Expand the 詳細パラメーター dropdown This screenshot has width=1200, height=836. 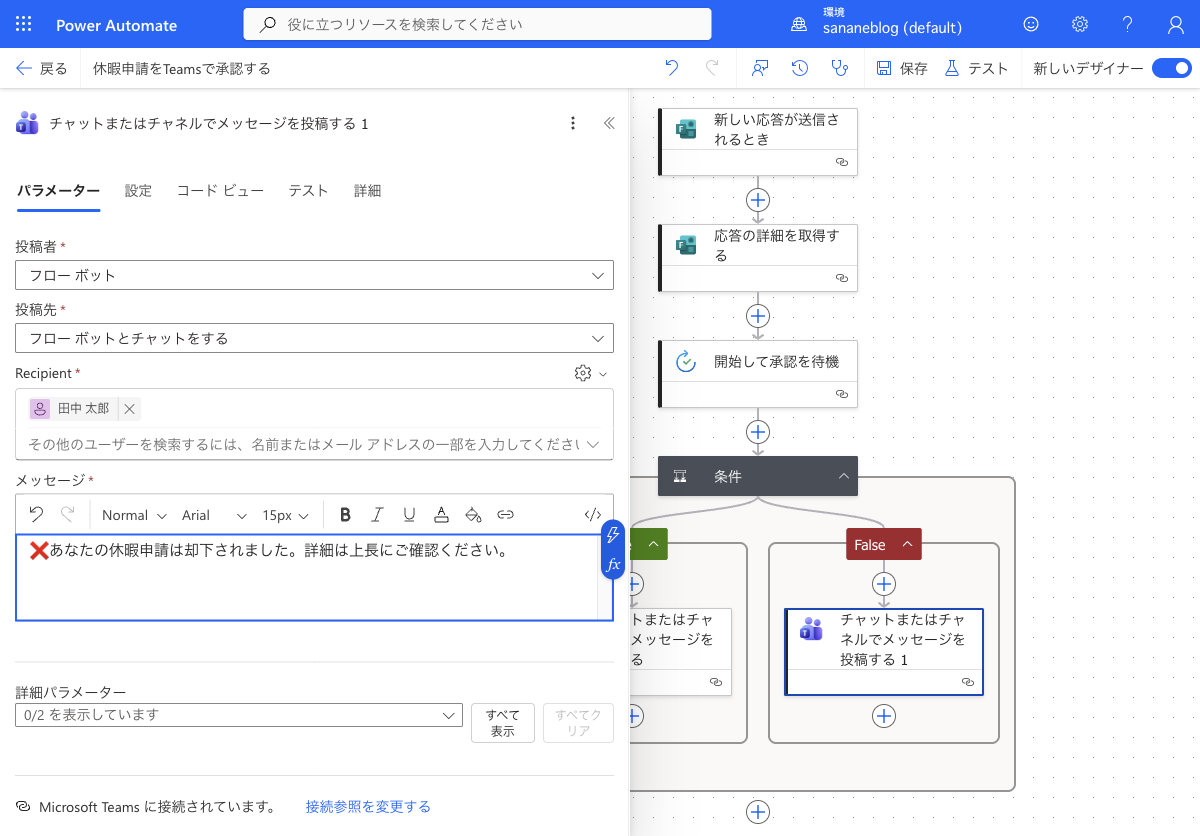pyautogui.click(x=239, y=715)
